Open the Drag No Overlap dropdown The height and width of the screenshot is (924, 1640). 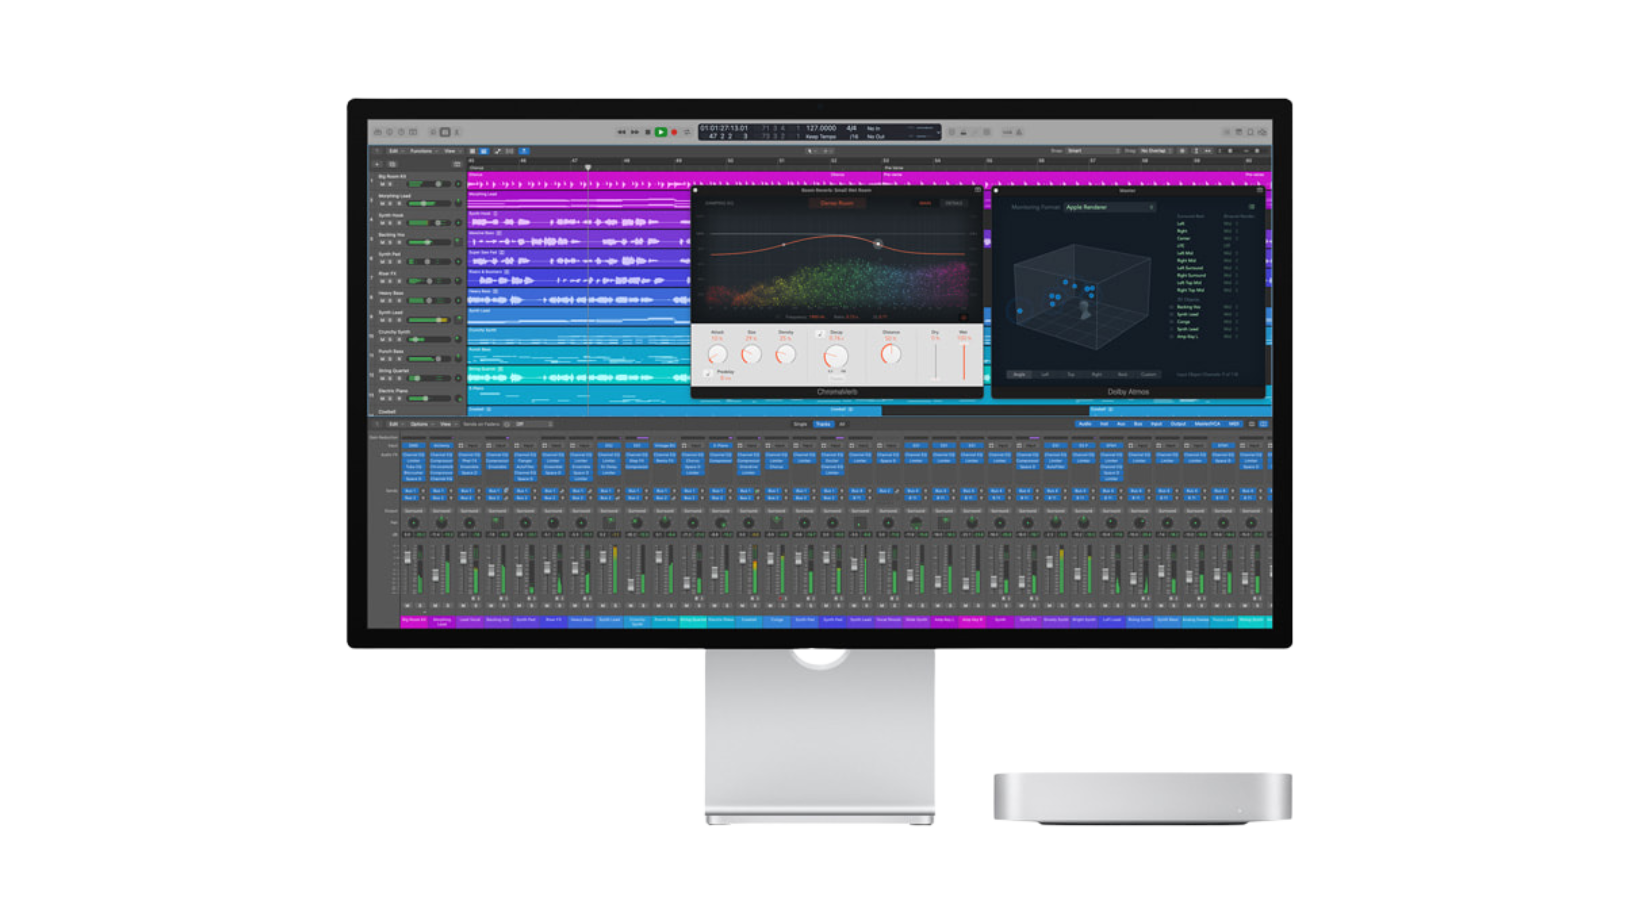point(1155,151)
